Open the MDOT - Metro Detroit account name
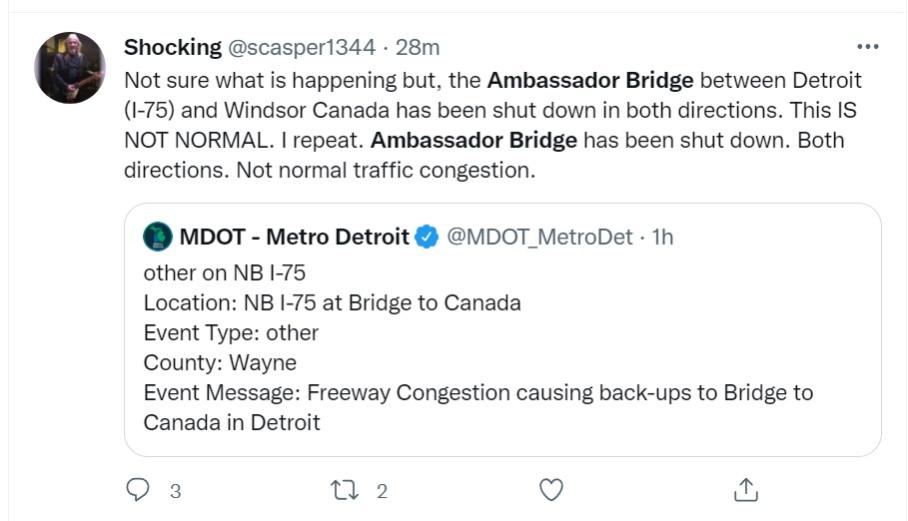 coord(294,237)
